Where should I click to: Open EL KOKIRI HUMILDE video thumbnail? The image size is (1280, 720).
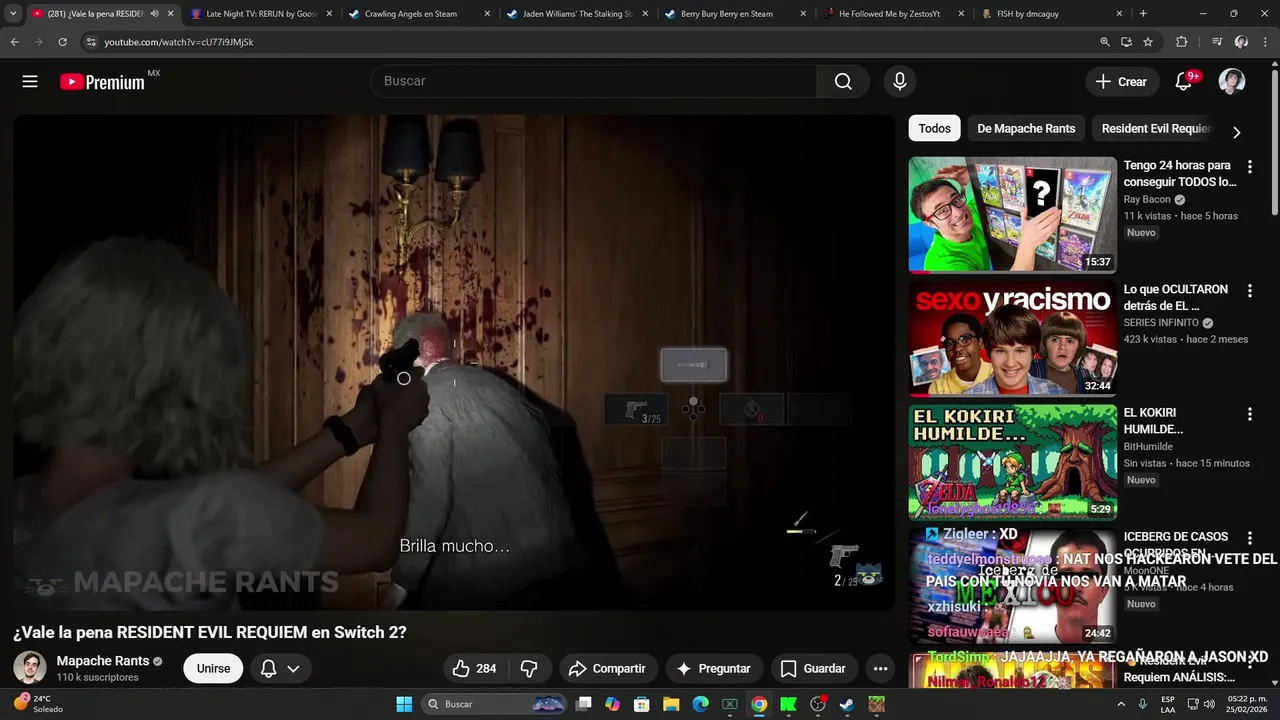[x=1012, y=462]
